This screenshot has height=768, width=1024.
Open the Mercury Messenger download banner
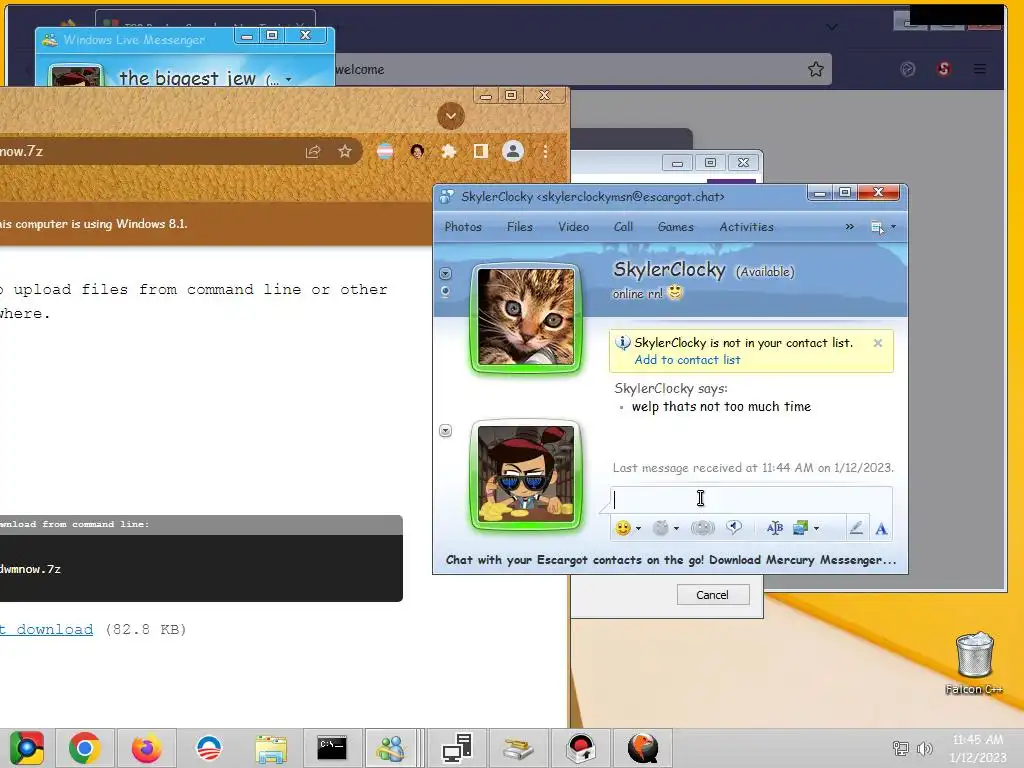[x=671, y=560]
